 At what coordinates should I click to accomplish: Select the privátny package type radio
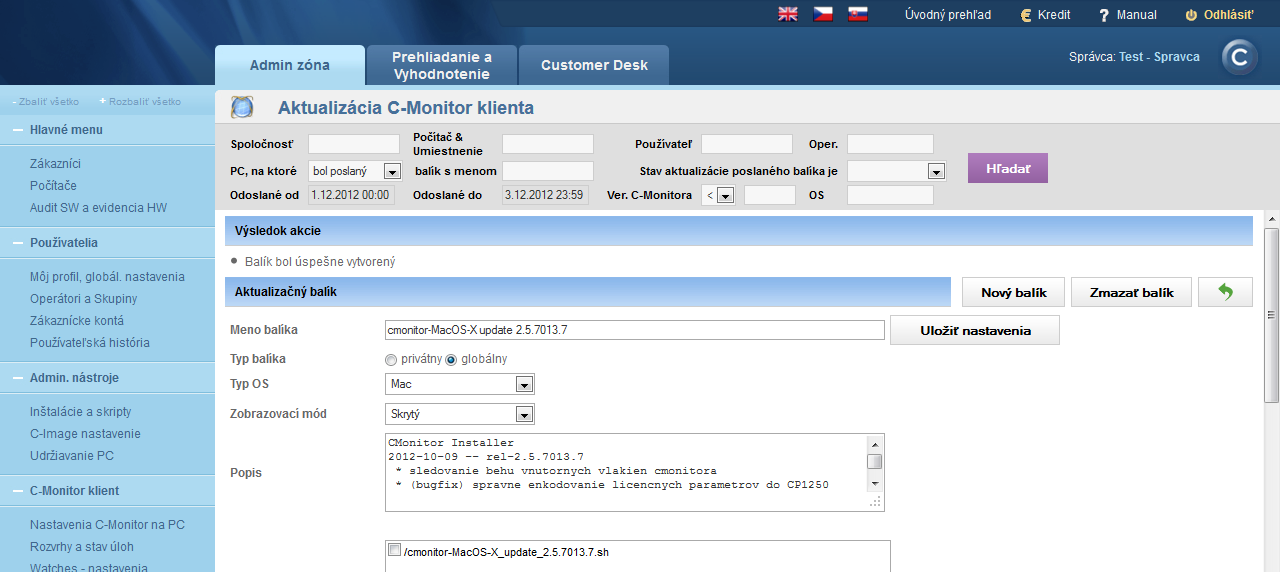pyautogui.click(x=391, y=359)
